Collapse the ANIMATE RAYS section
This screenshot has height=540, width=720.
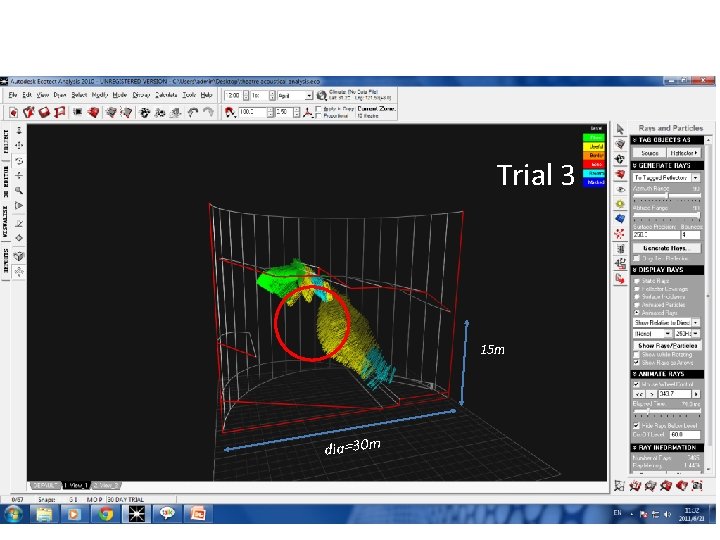[667, 374]
